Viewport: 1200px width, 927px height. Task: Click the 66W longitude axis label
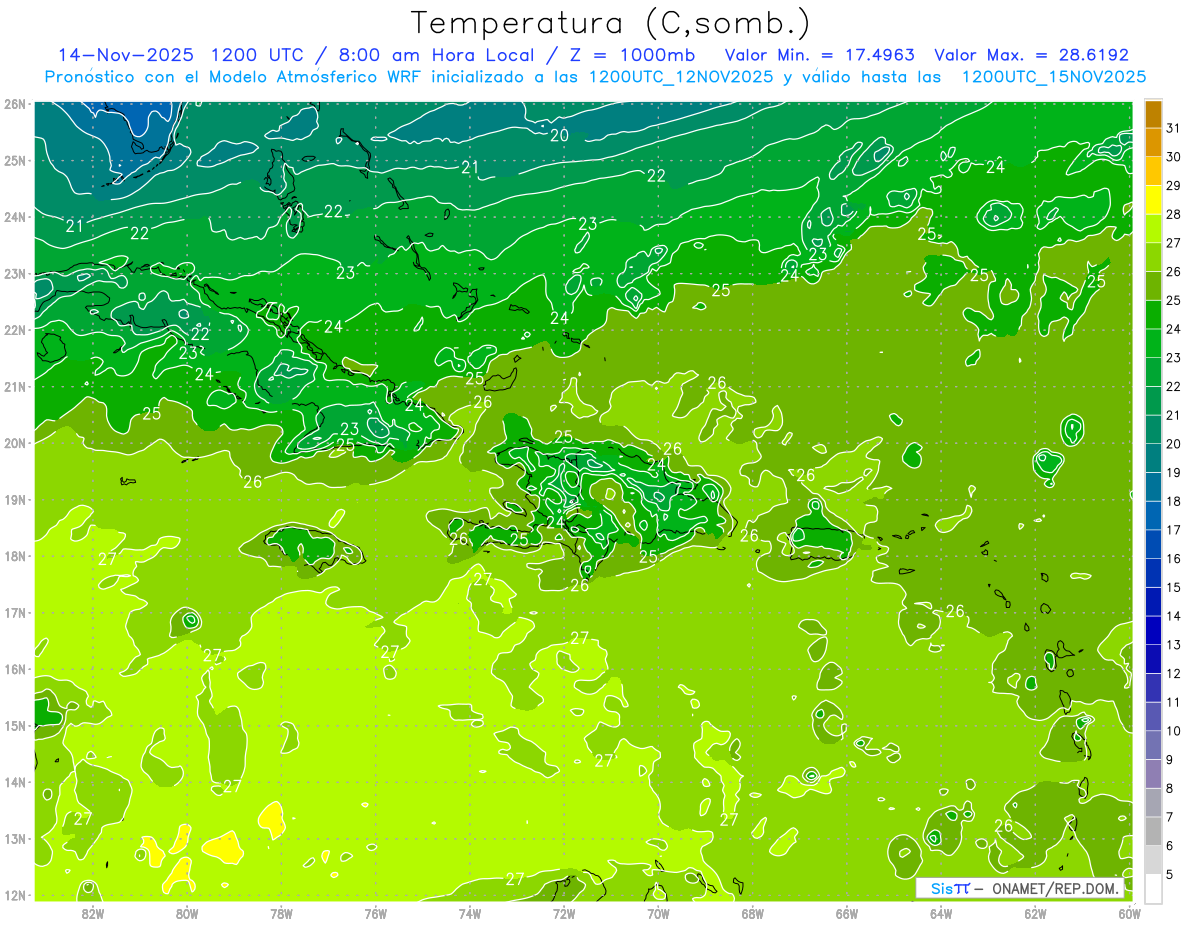[847, 913]
